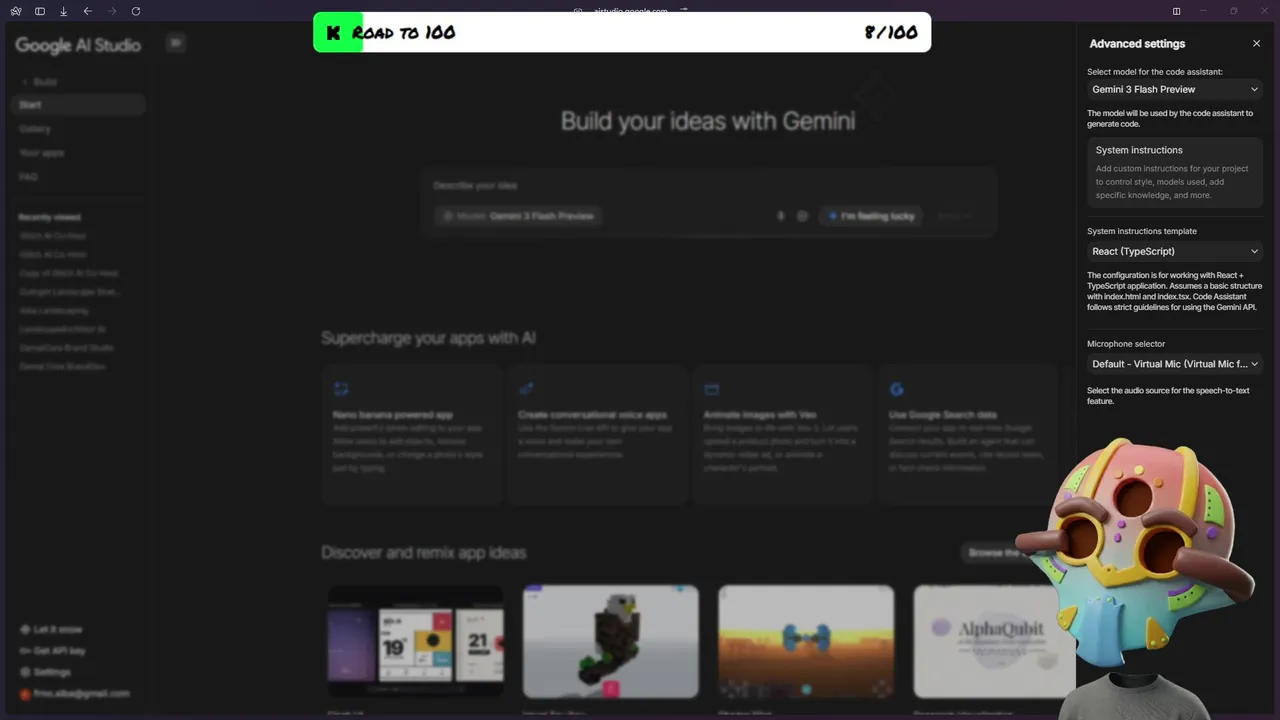Screen dimensions: 1280x720
Task: Open Create conversational voice apps card
Action: pyautogui.click(x=598, y=435)
